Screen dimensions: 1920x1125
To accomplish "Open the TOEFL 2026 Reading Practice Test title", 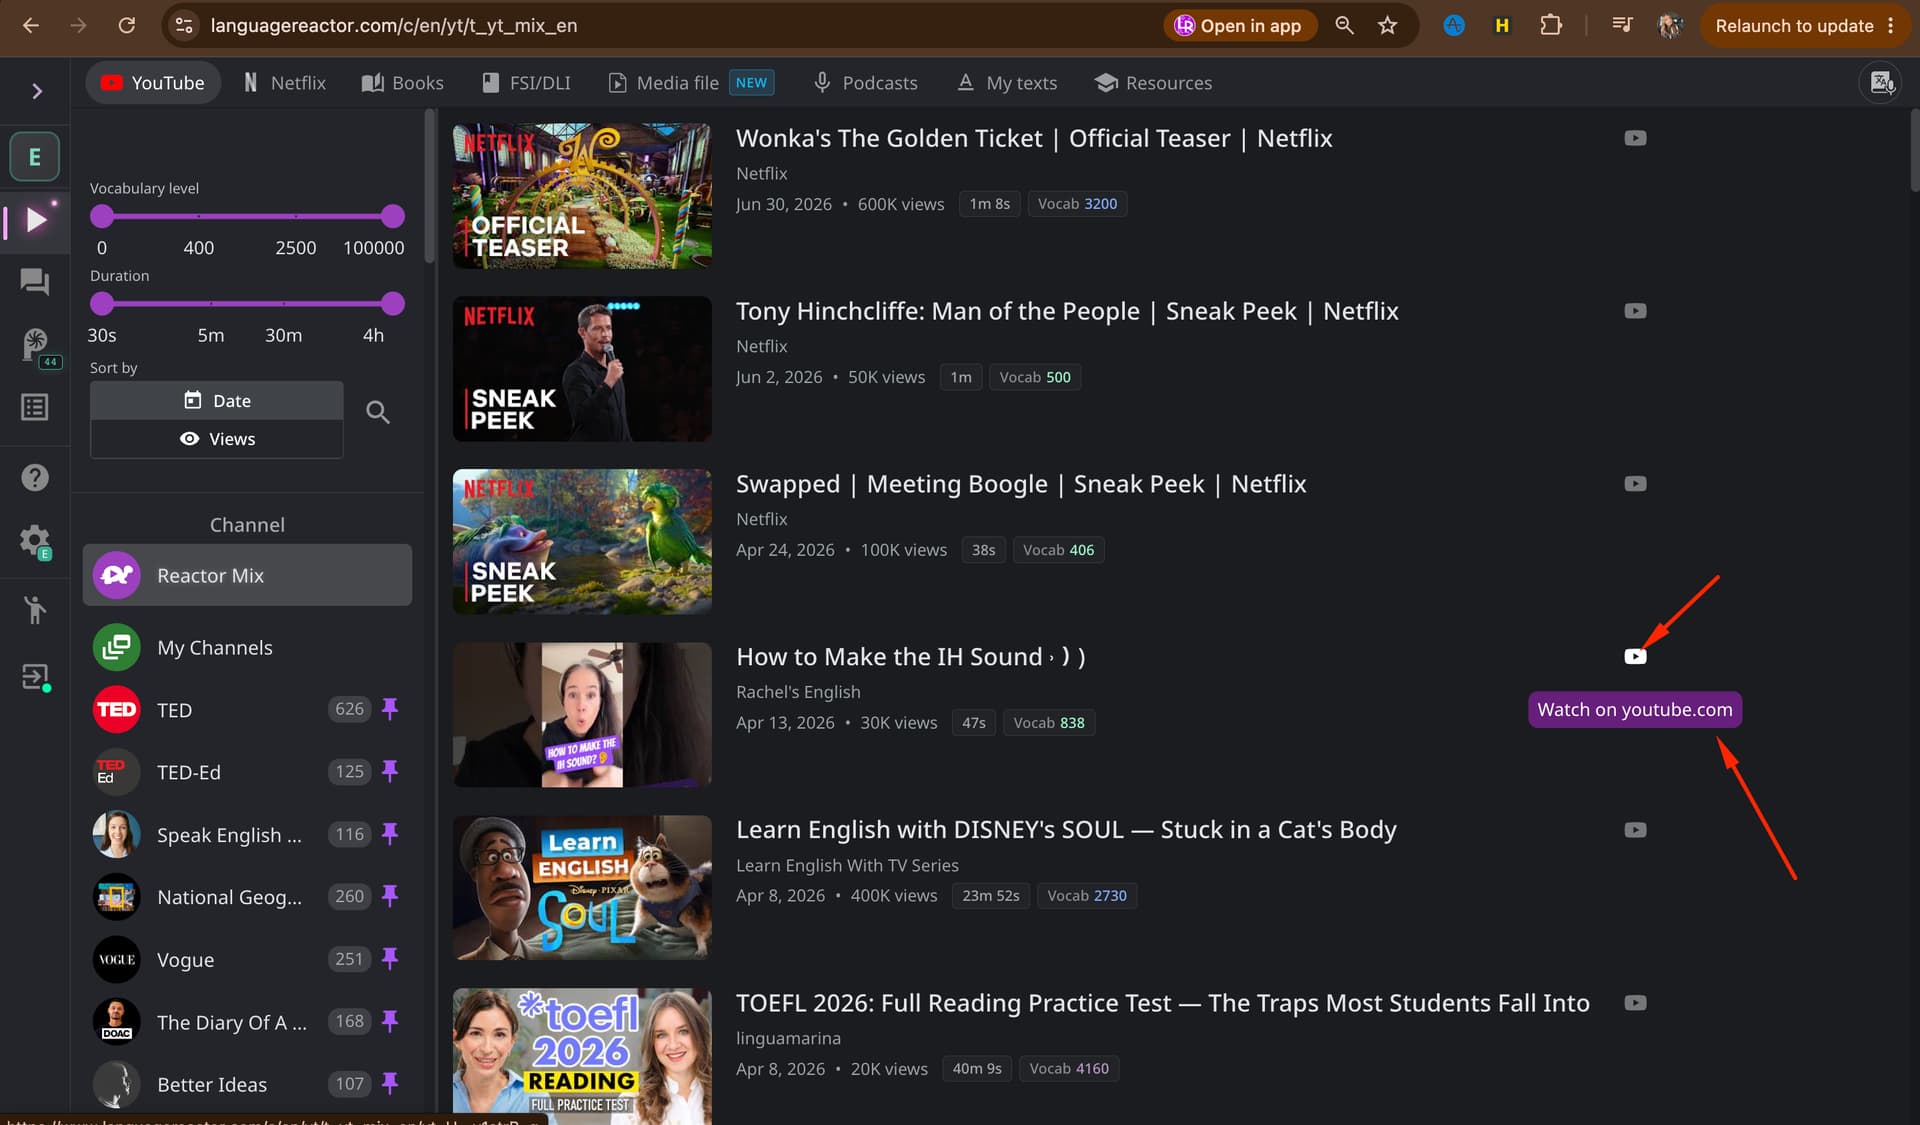I will click(1163, 1003).
